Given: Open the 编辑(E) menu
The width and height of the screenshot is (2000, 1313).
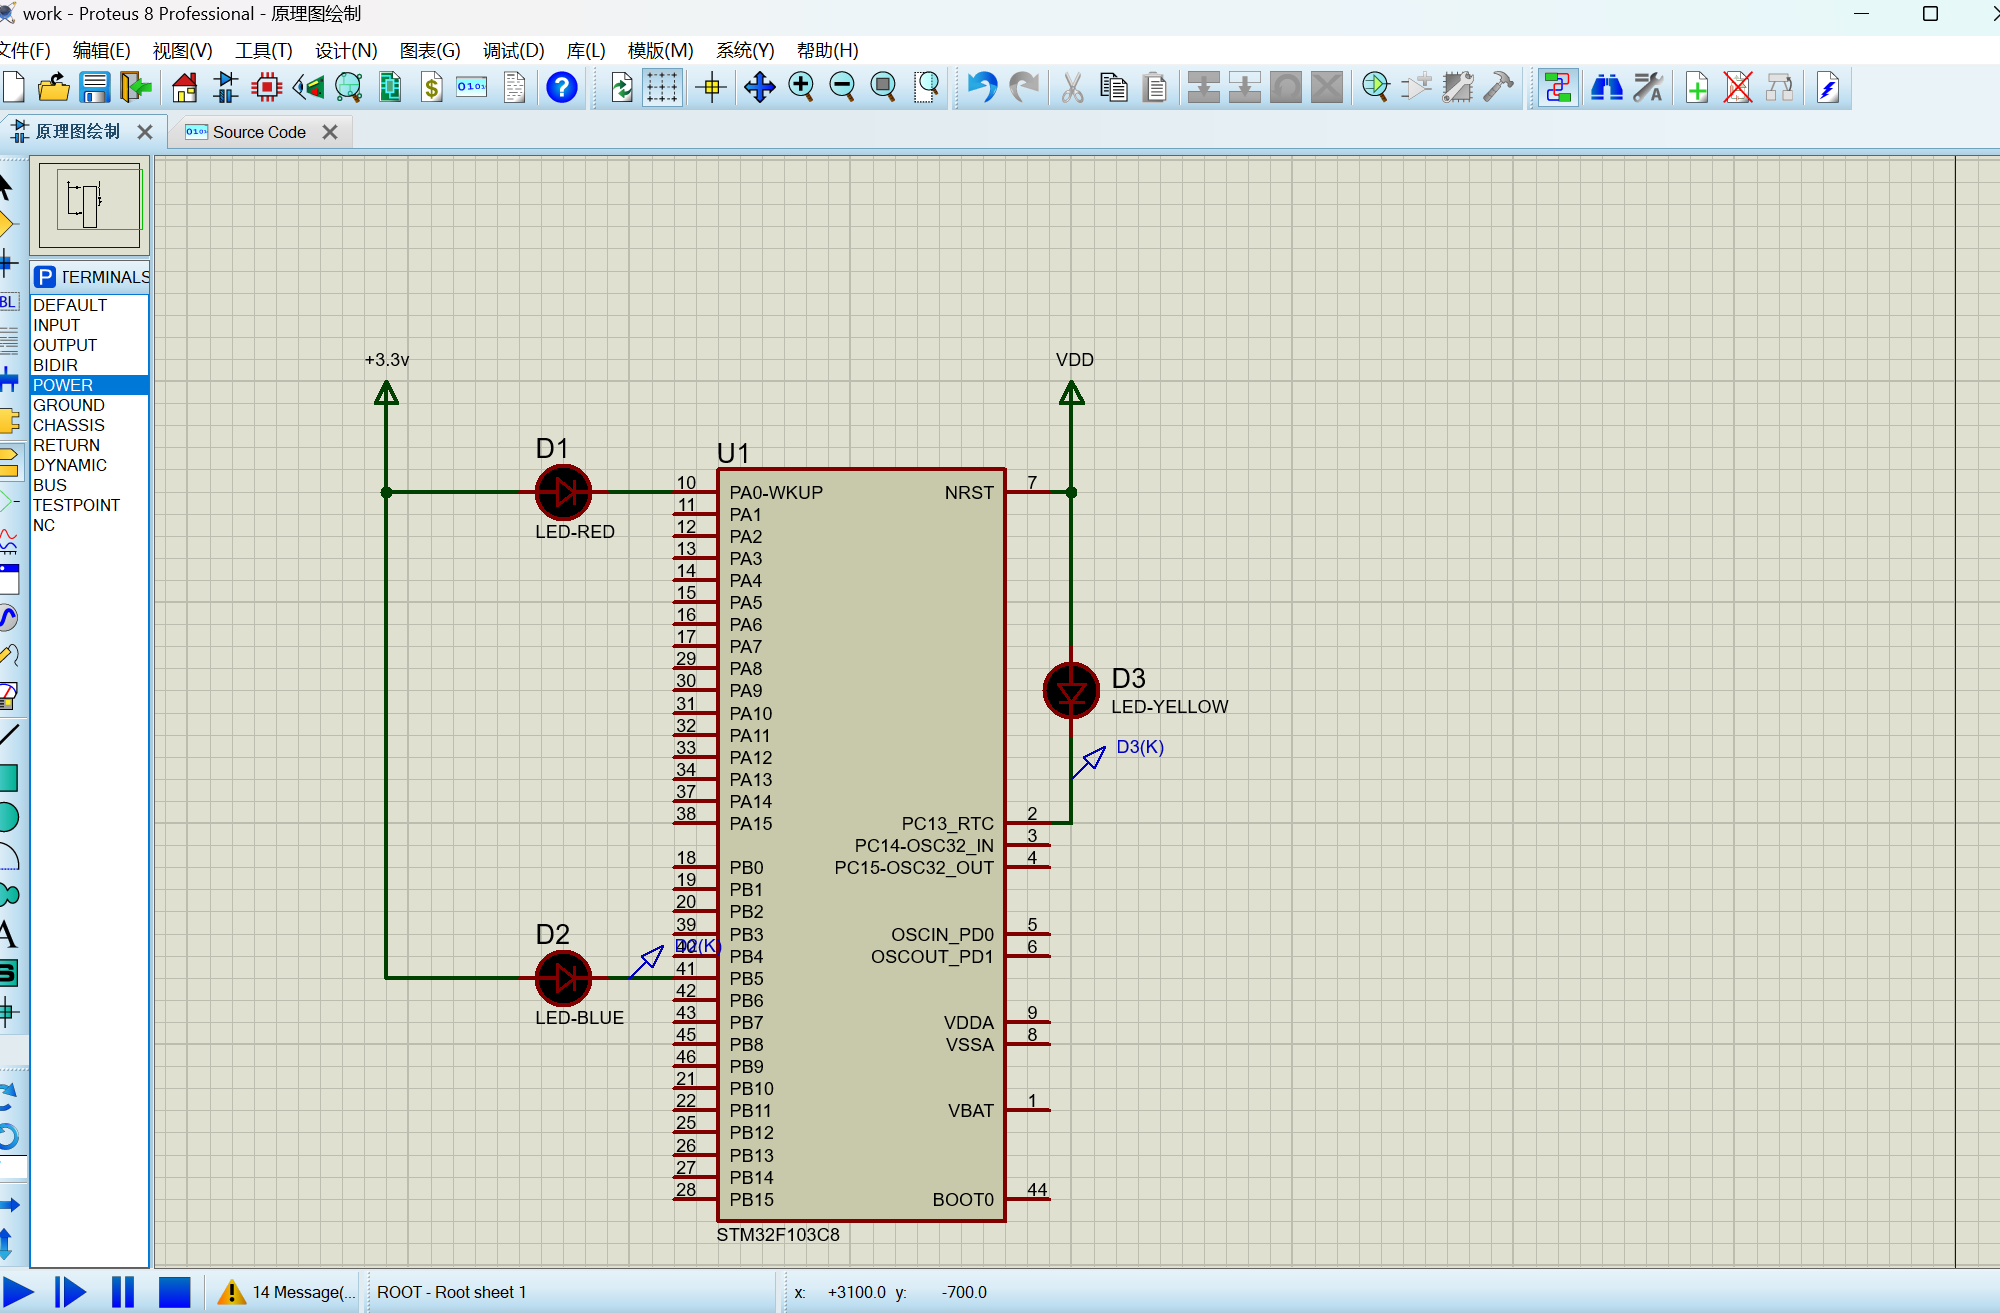Looking at the screenshot, I should pyautogui.click(x=102, y=50).
